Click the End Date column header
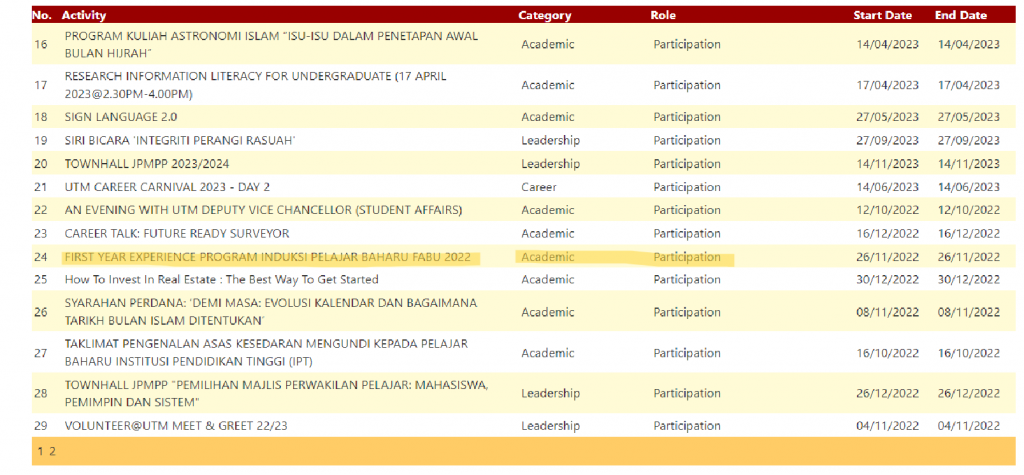The width and height of the screenshot is (1024, 475). (x=960, y=15)
